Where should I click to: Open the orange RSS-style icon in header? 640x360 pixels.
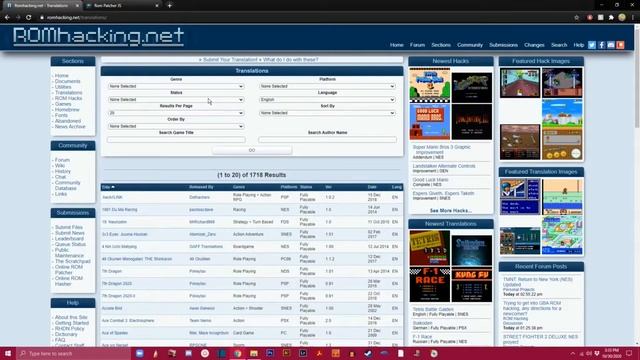[620, 45]
